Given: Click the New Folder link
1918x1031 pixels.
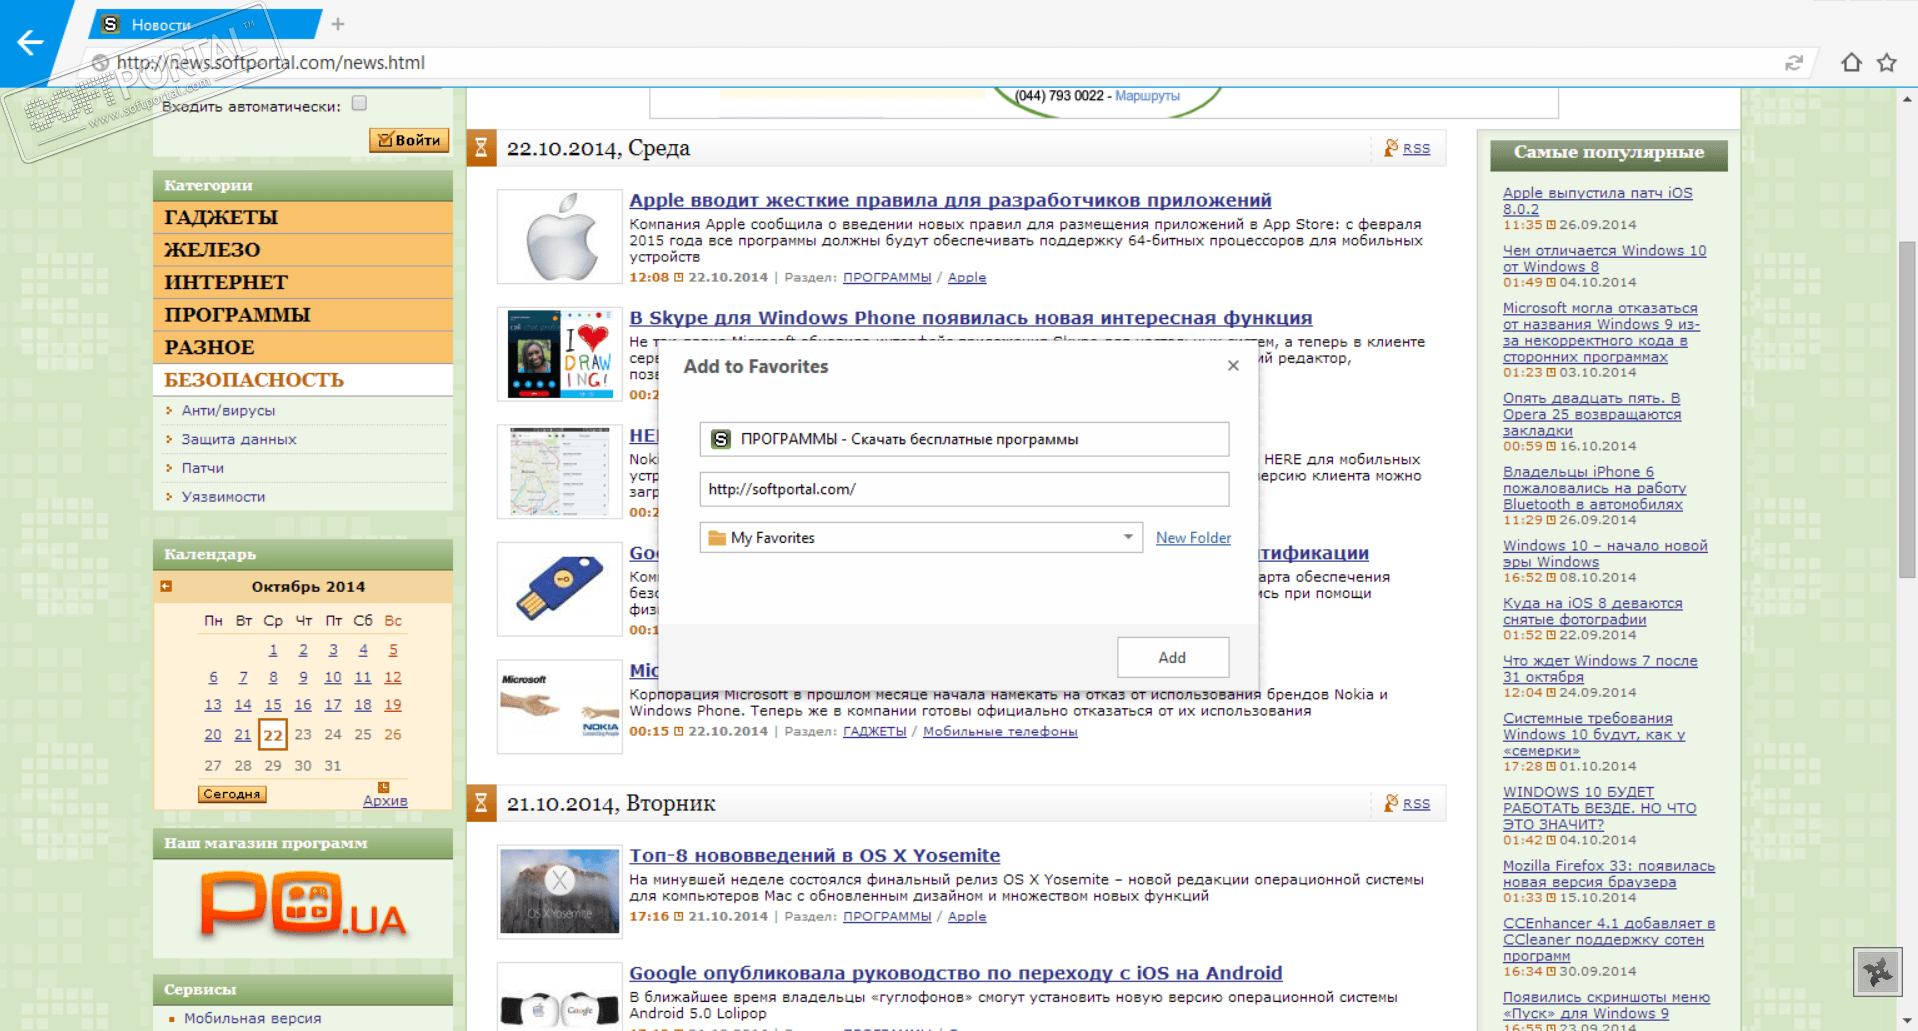Looking at the screenshot, I should click(1193, 538).
